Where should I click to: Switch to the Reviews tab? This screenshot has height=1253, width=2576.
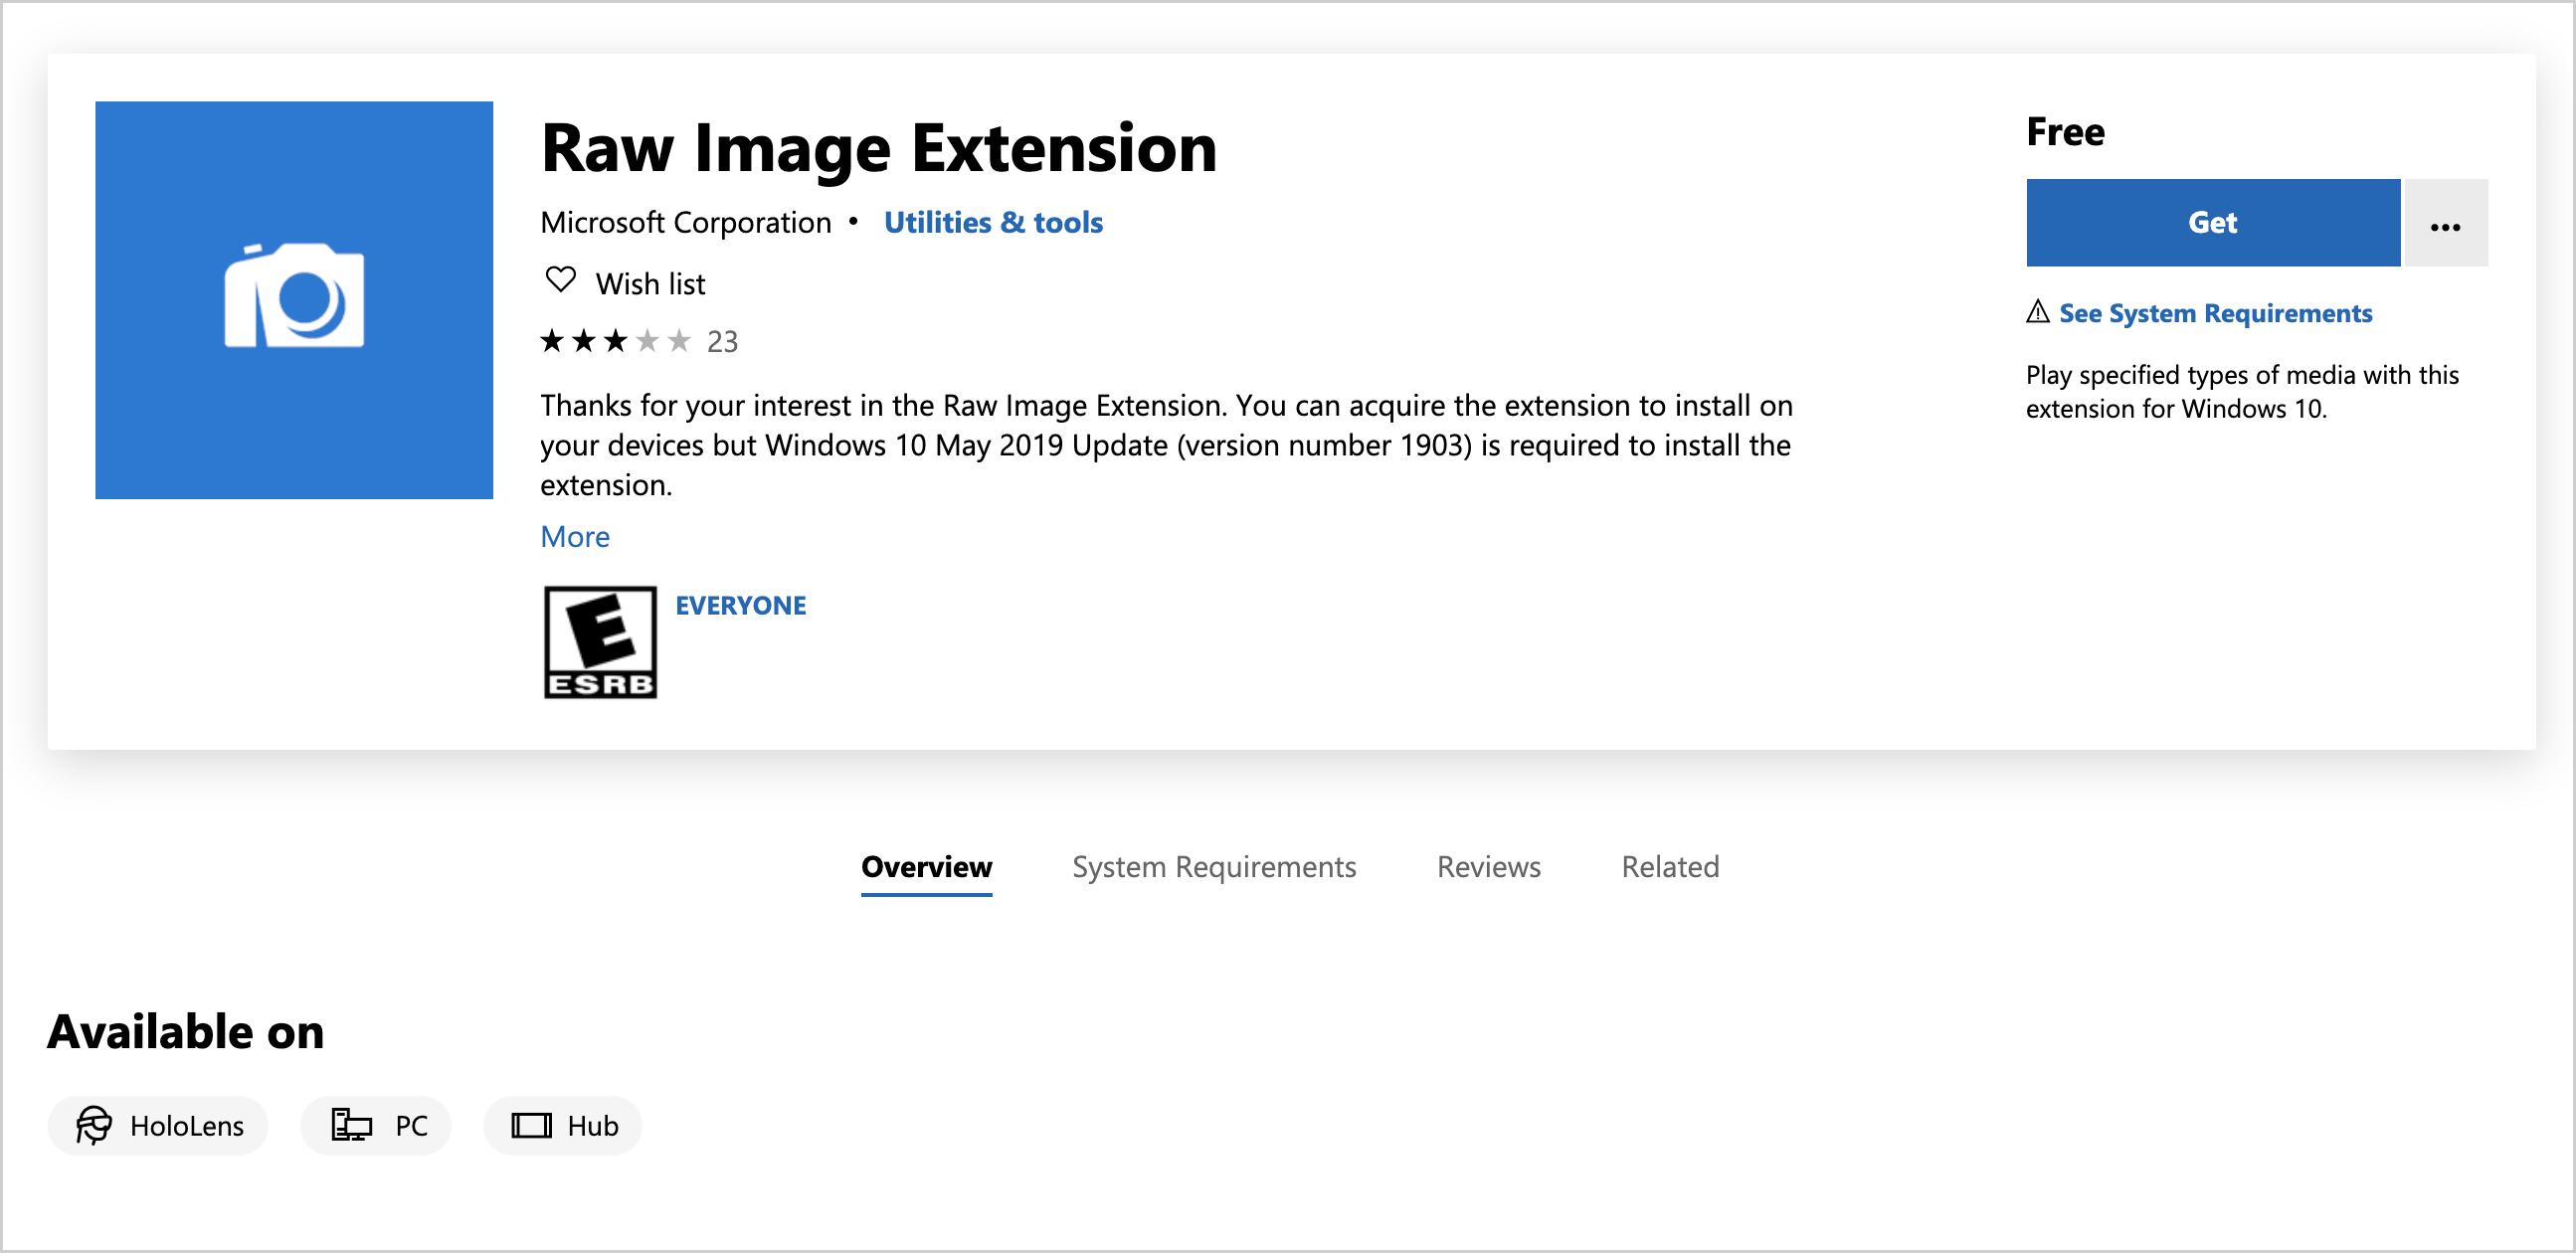[1487, 865]
